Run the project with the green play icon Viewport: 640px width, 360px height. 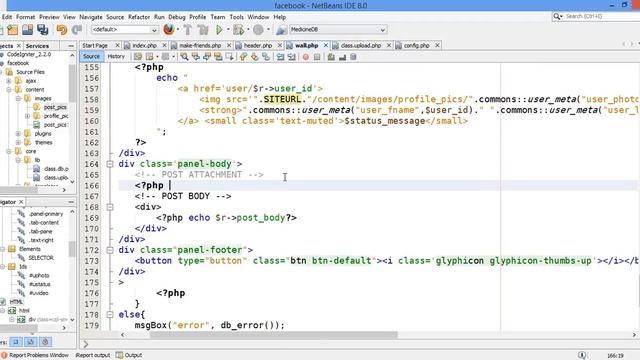click(219, 30)
